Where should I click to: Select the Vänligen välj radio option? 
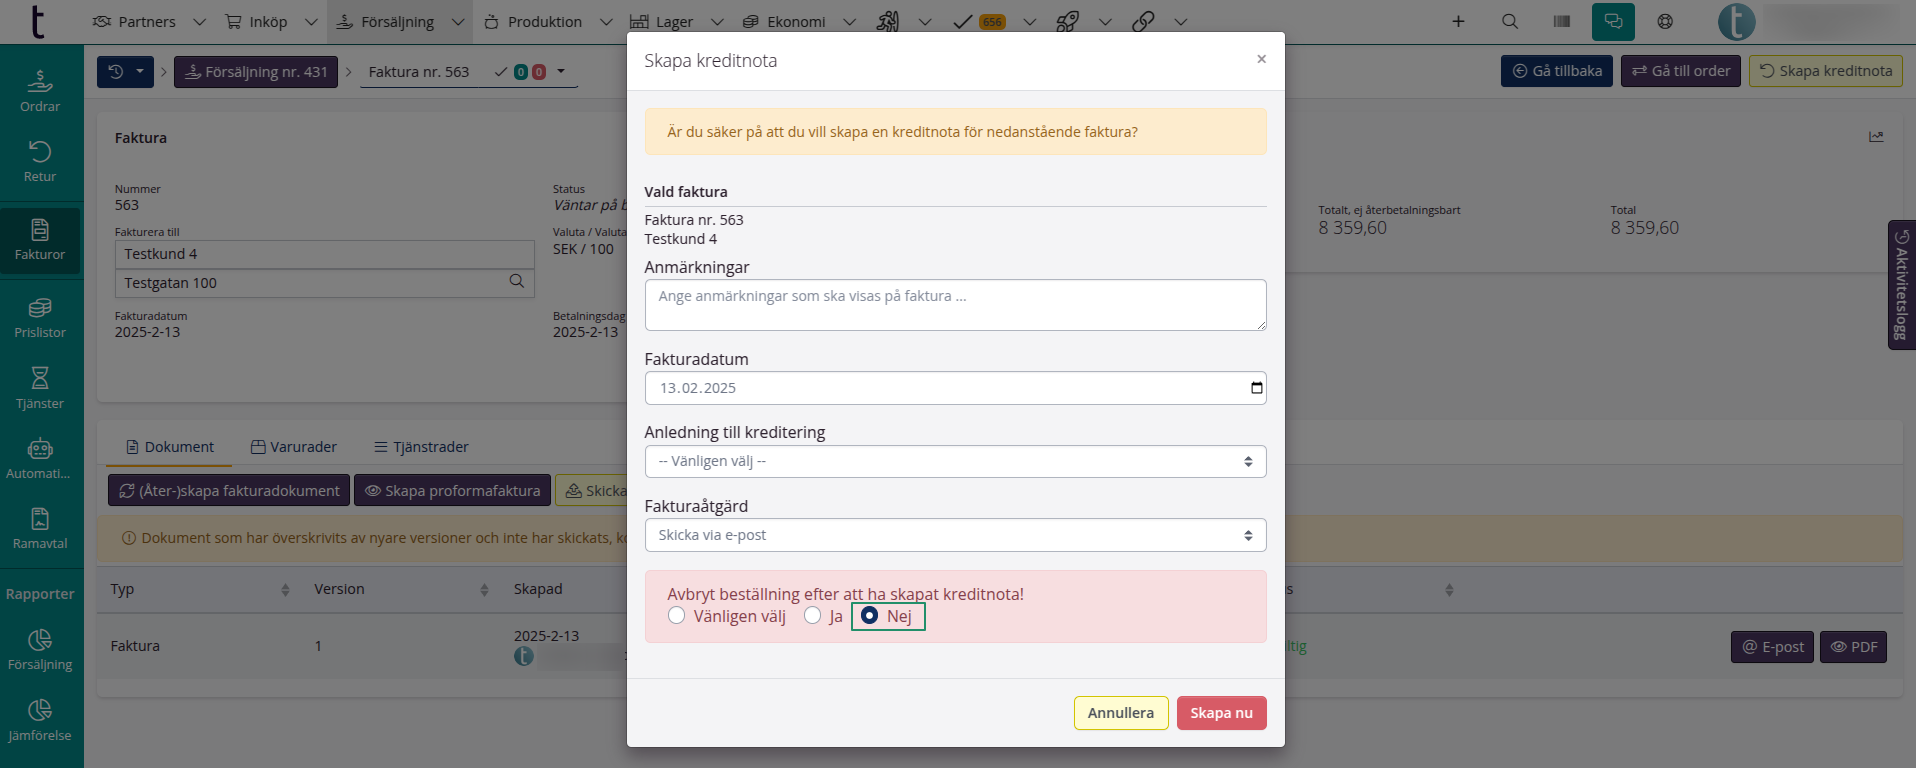click(677, 616)
